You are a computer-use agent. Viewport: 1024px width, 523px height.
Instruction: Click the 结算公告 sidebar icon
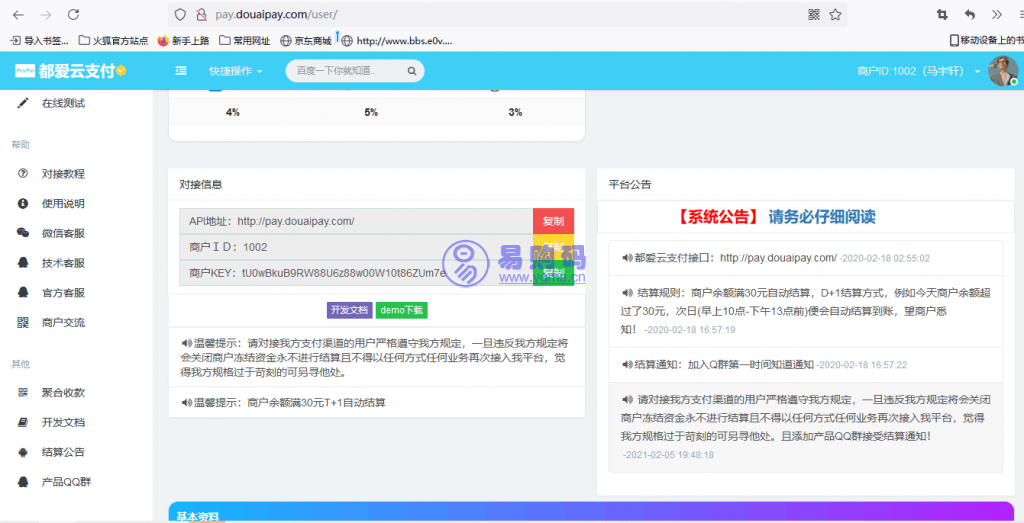pos(22,452)
